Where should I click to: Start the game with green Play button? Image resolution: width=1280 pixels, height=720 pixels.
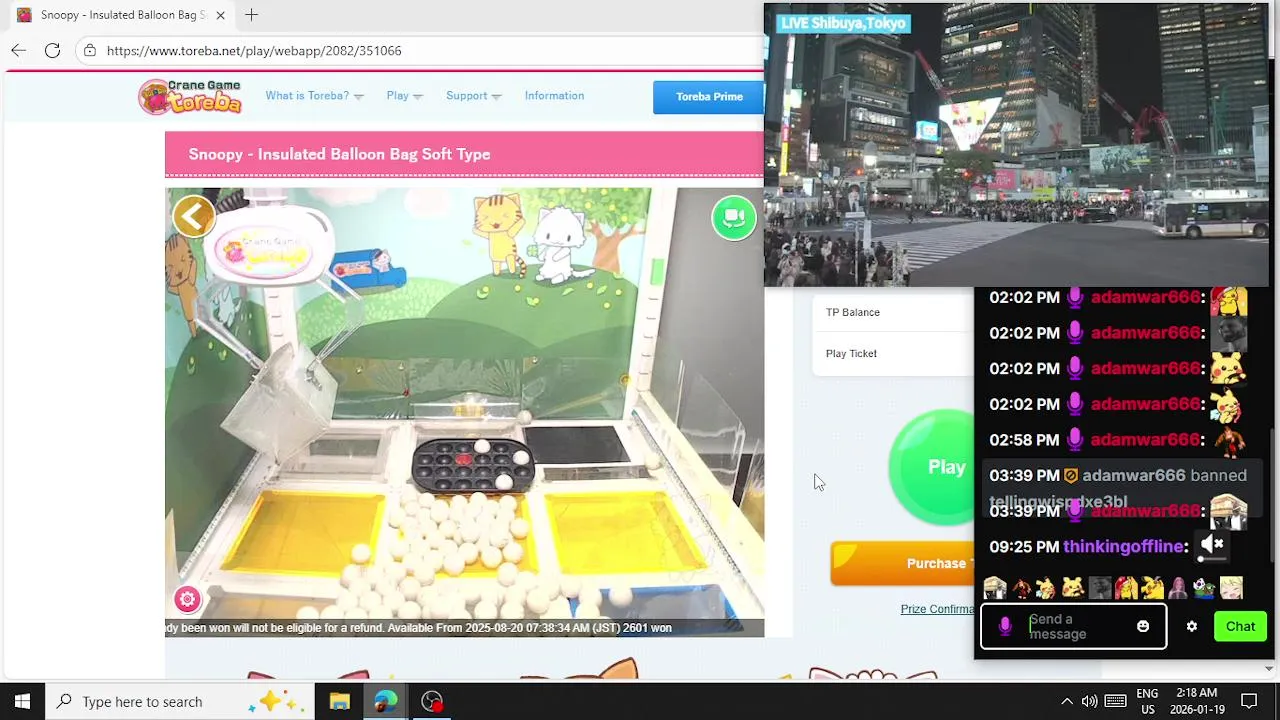[932, 467]
